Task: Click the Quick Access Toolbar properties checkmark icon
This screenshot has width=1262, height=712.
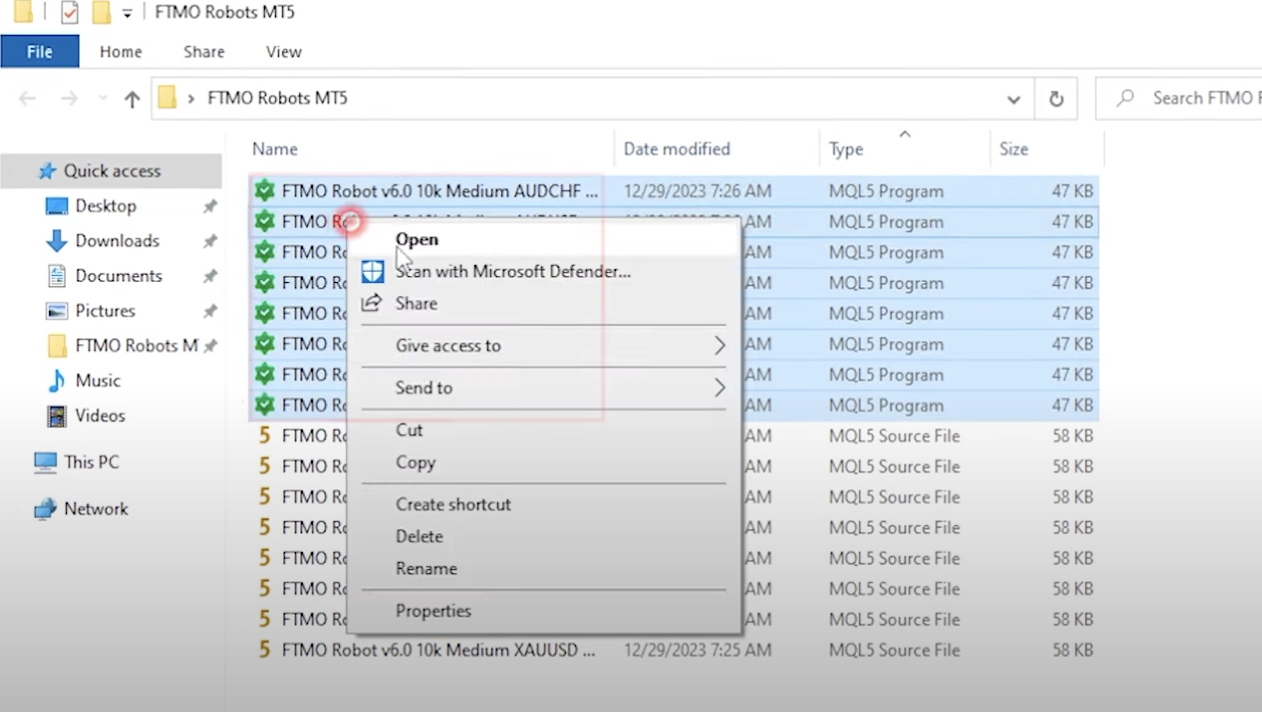Action: pyautogui.click(x=69, y=13)
